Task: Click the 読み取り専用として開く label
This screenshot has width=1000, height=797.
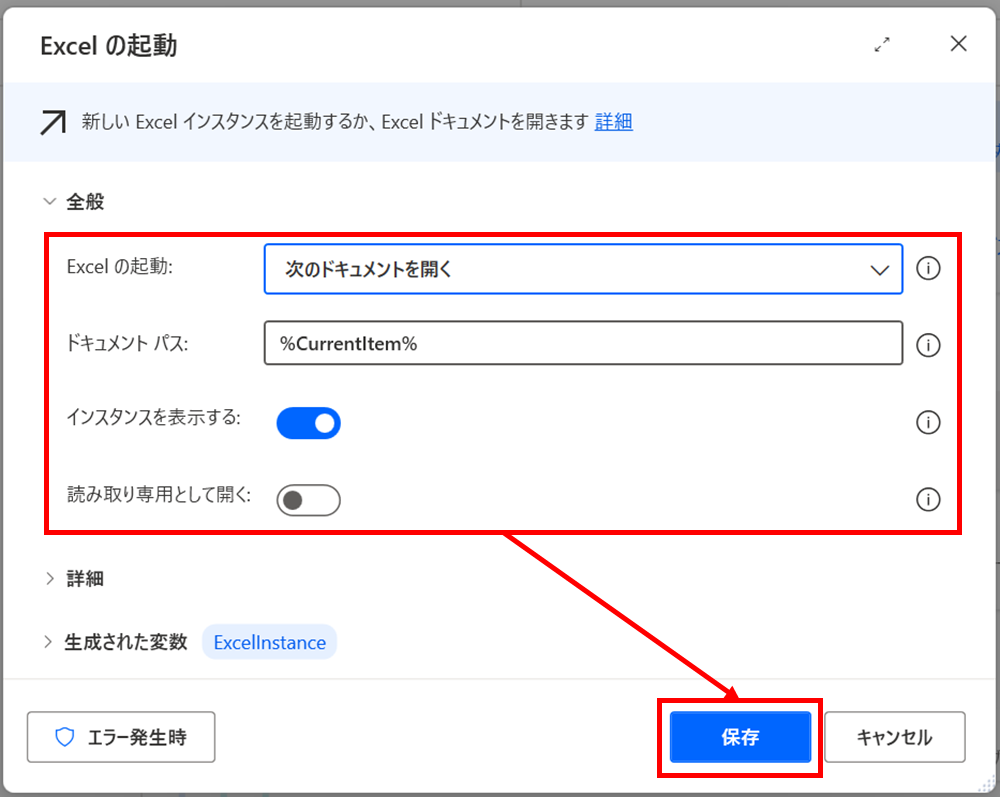Action: 159,494
